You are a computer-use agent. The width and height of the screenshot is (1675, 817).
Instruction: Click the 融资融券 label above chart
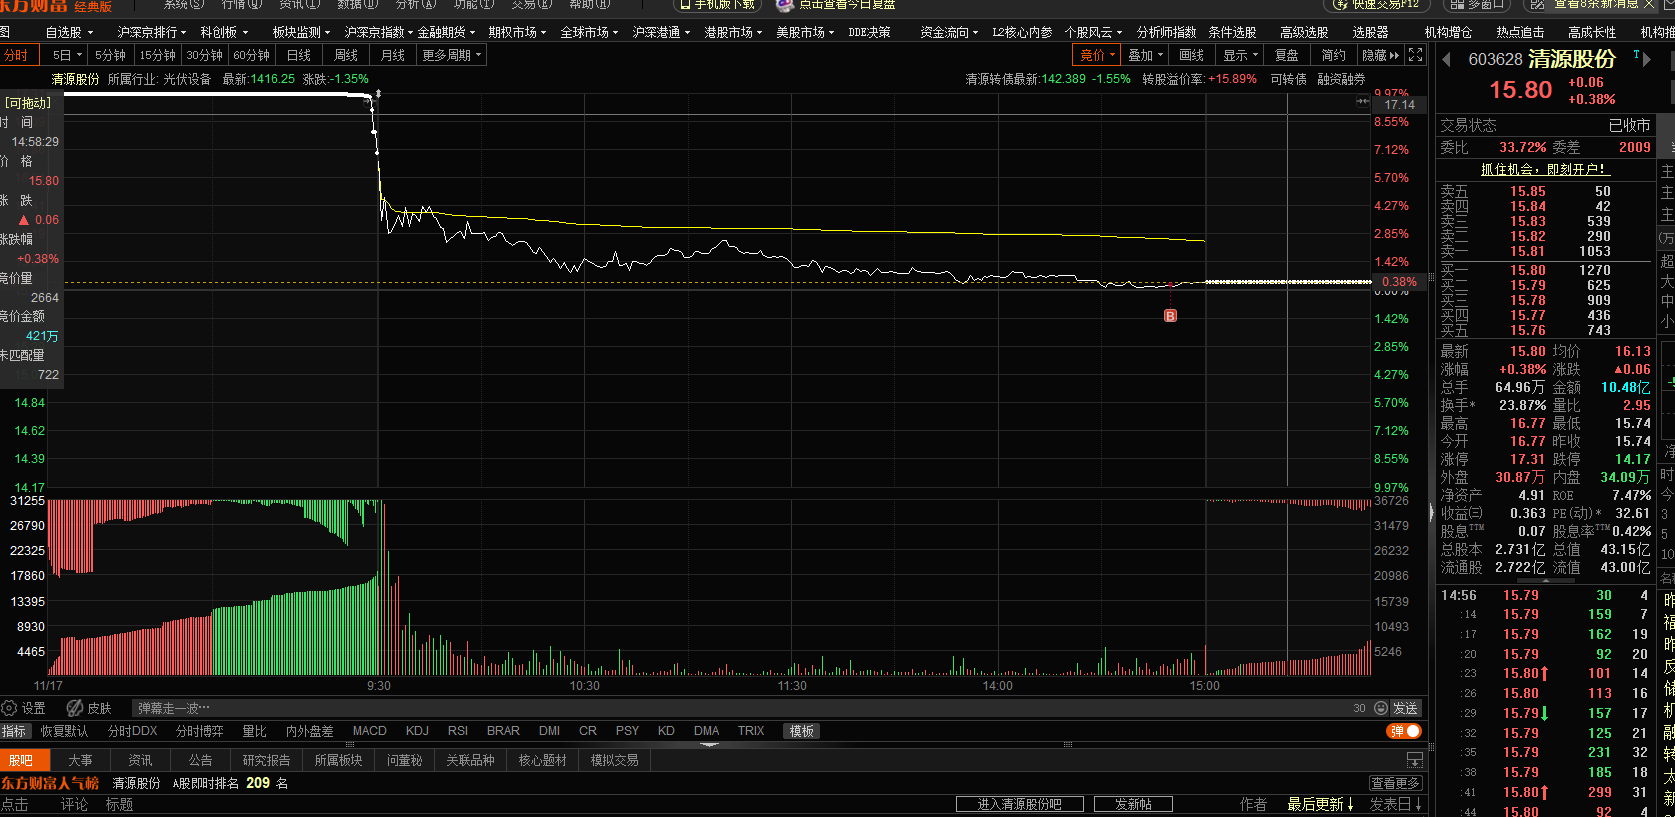[x=1341, y=79]
